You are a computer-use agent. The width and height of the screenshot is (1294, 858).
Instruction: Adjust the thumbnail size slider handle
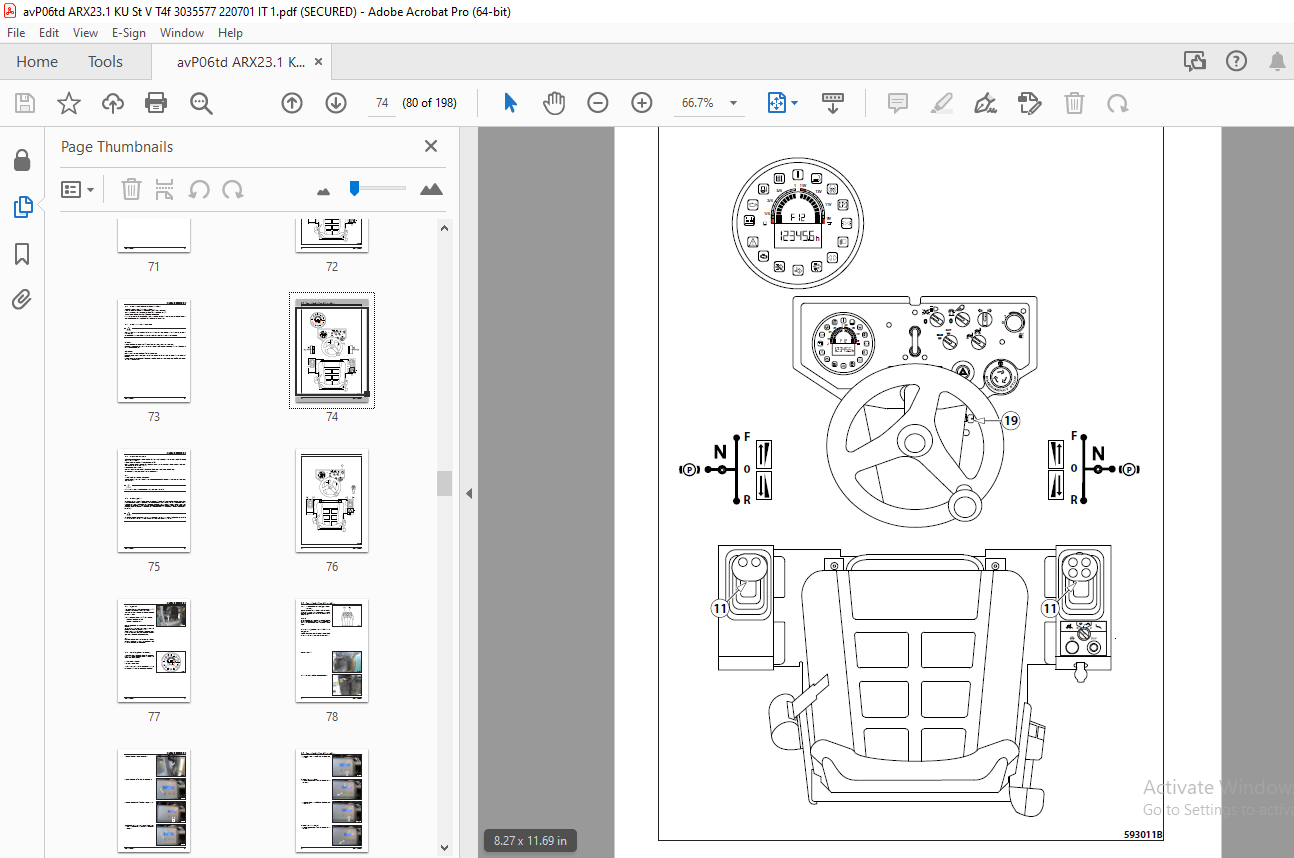(x=354, y=188)
